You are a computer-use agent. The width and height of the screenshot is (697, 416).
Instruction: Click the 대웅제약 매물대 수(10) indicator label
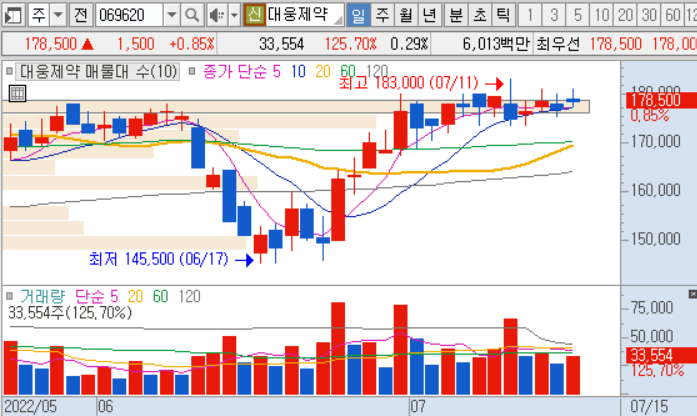click(x=98, y=71)
